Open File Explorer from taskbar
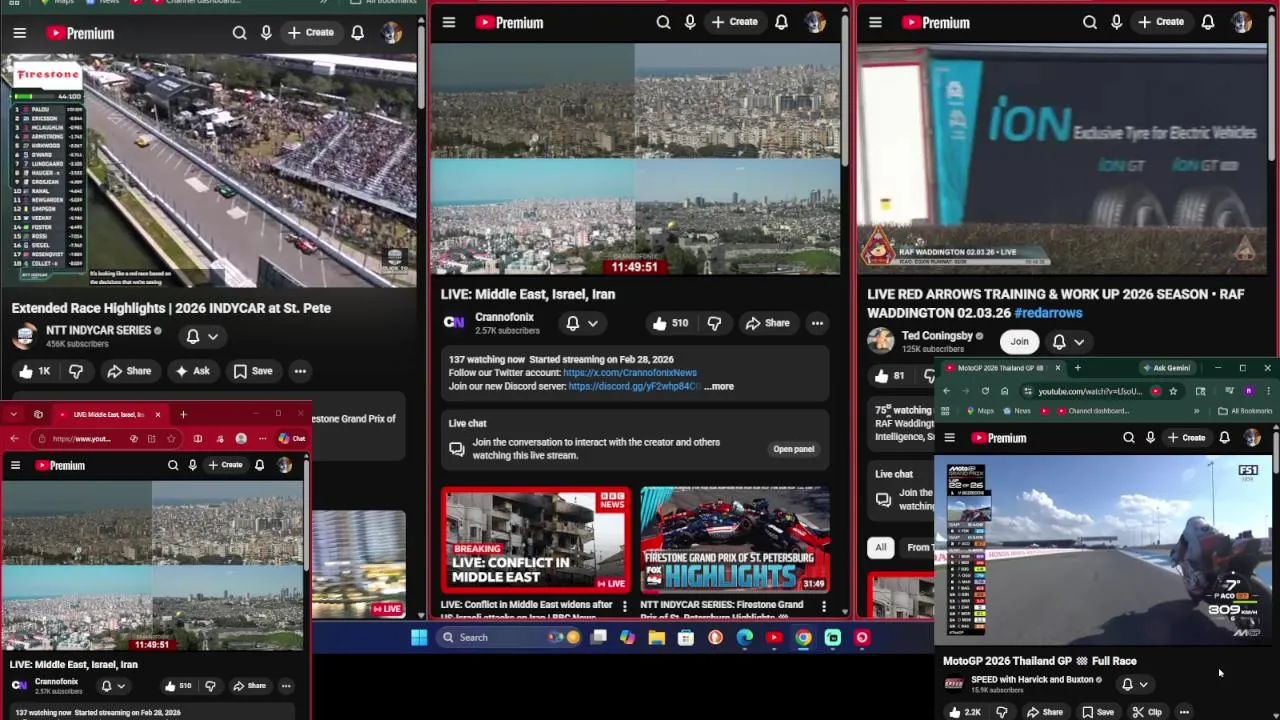The image size is (1280, 720). (x=656, y=637)
